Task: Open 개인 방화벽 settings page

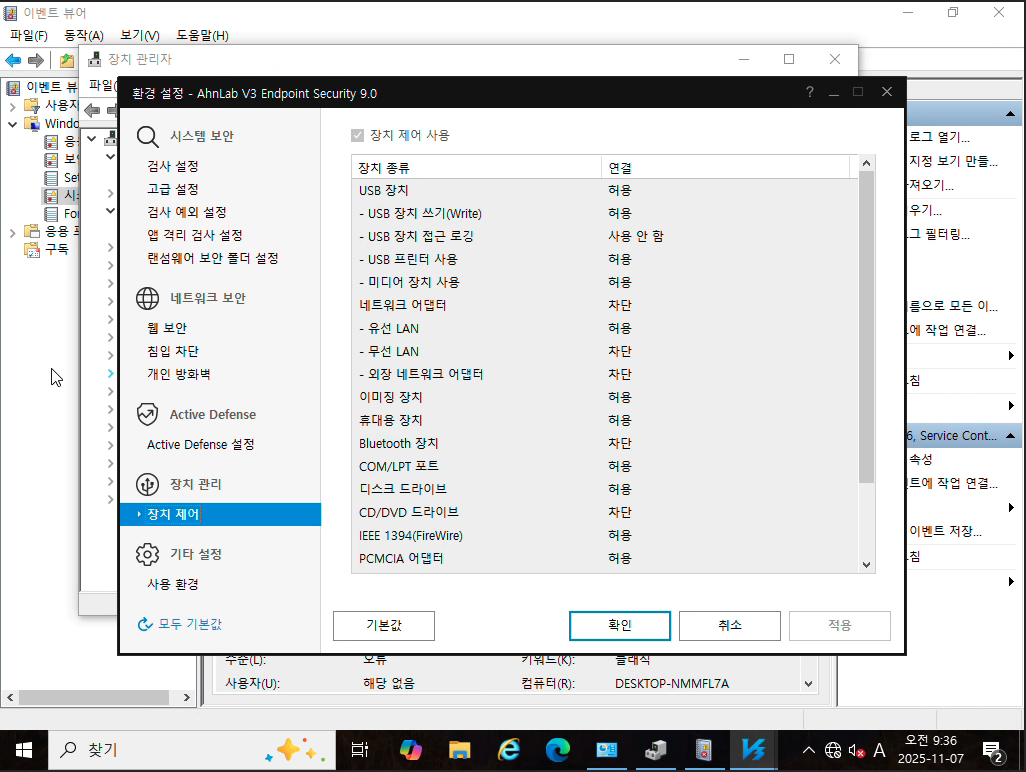Action: [178, 374]
